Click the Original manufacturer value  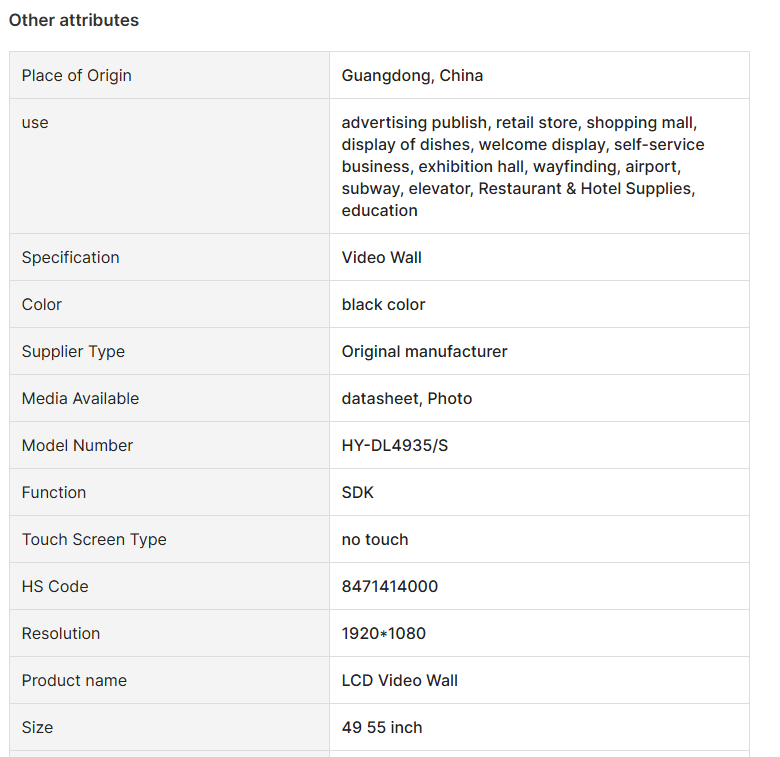[x=424, y=352]
